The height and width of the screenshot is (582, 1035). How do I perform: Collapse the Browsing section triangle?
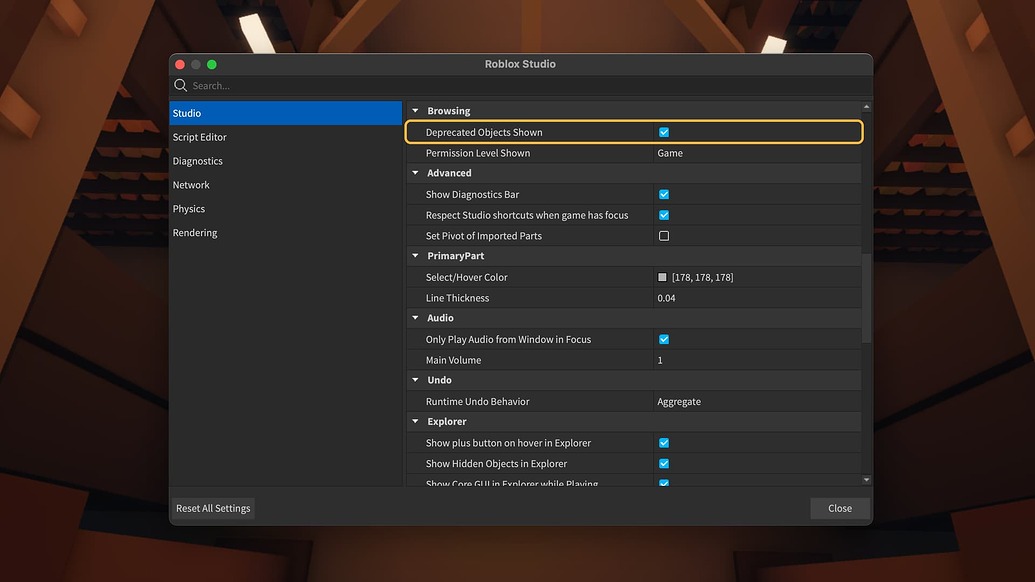pyautogui.click(x=415, y=110)
